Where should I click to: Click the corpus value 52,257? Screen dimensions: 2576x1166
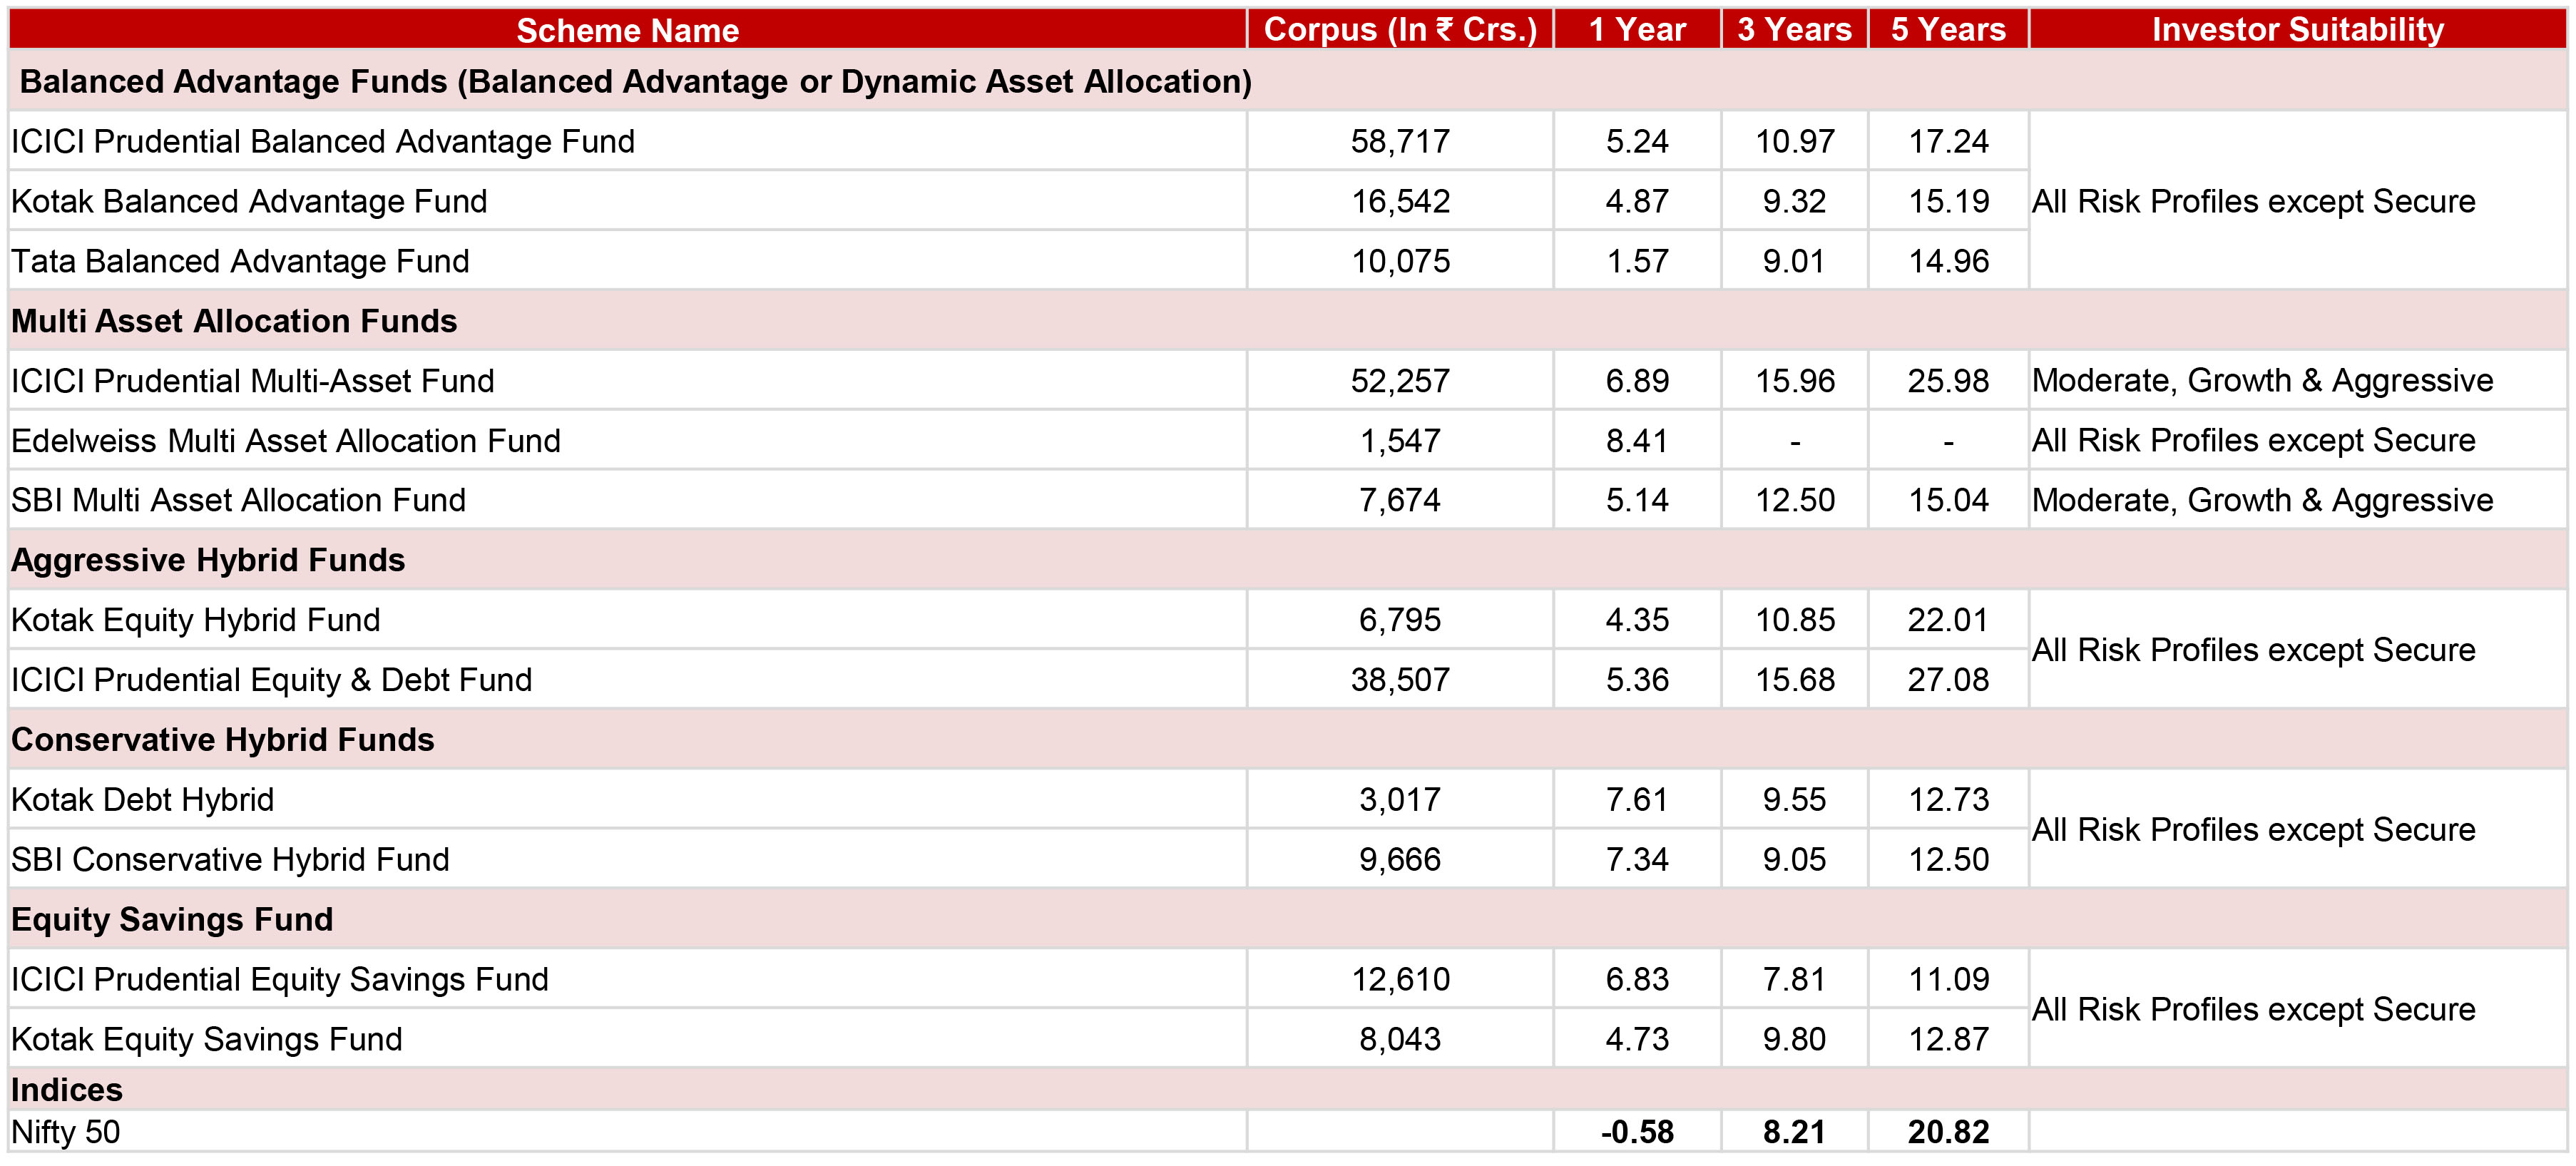coord(1400,381)
